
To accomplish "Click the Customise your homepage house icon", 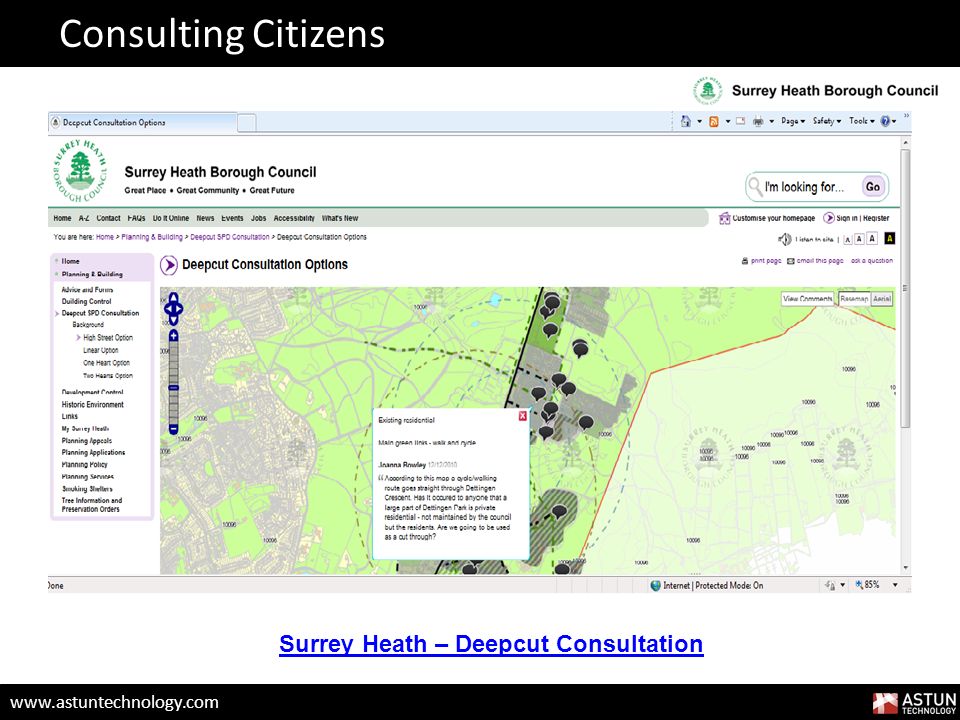I will click(724, 218).
